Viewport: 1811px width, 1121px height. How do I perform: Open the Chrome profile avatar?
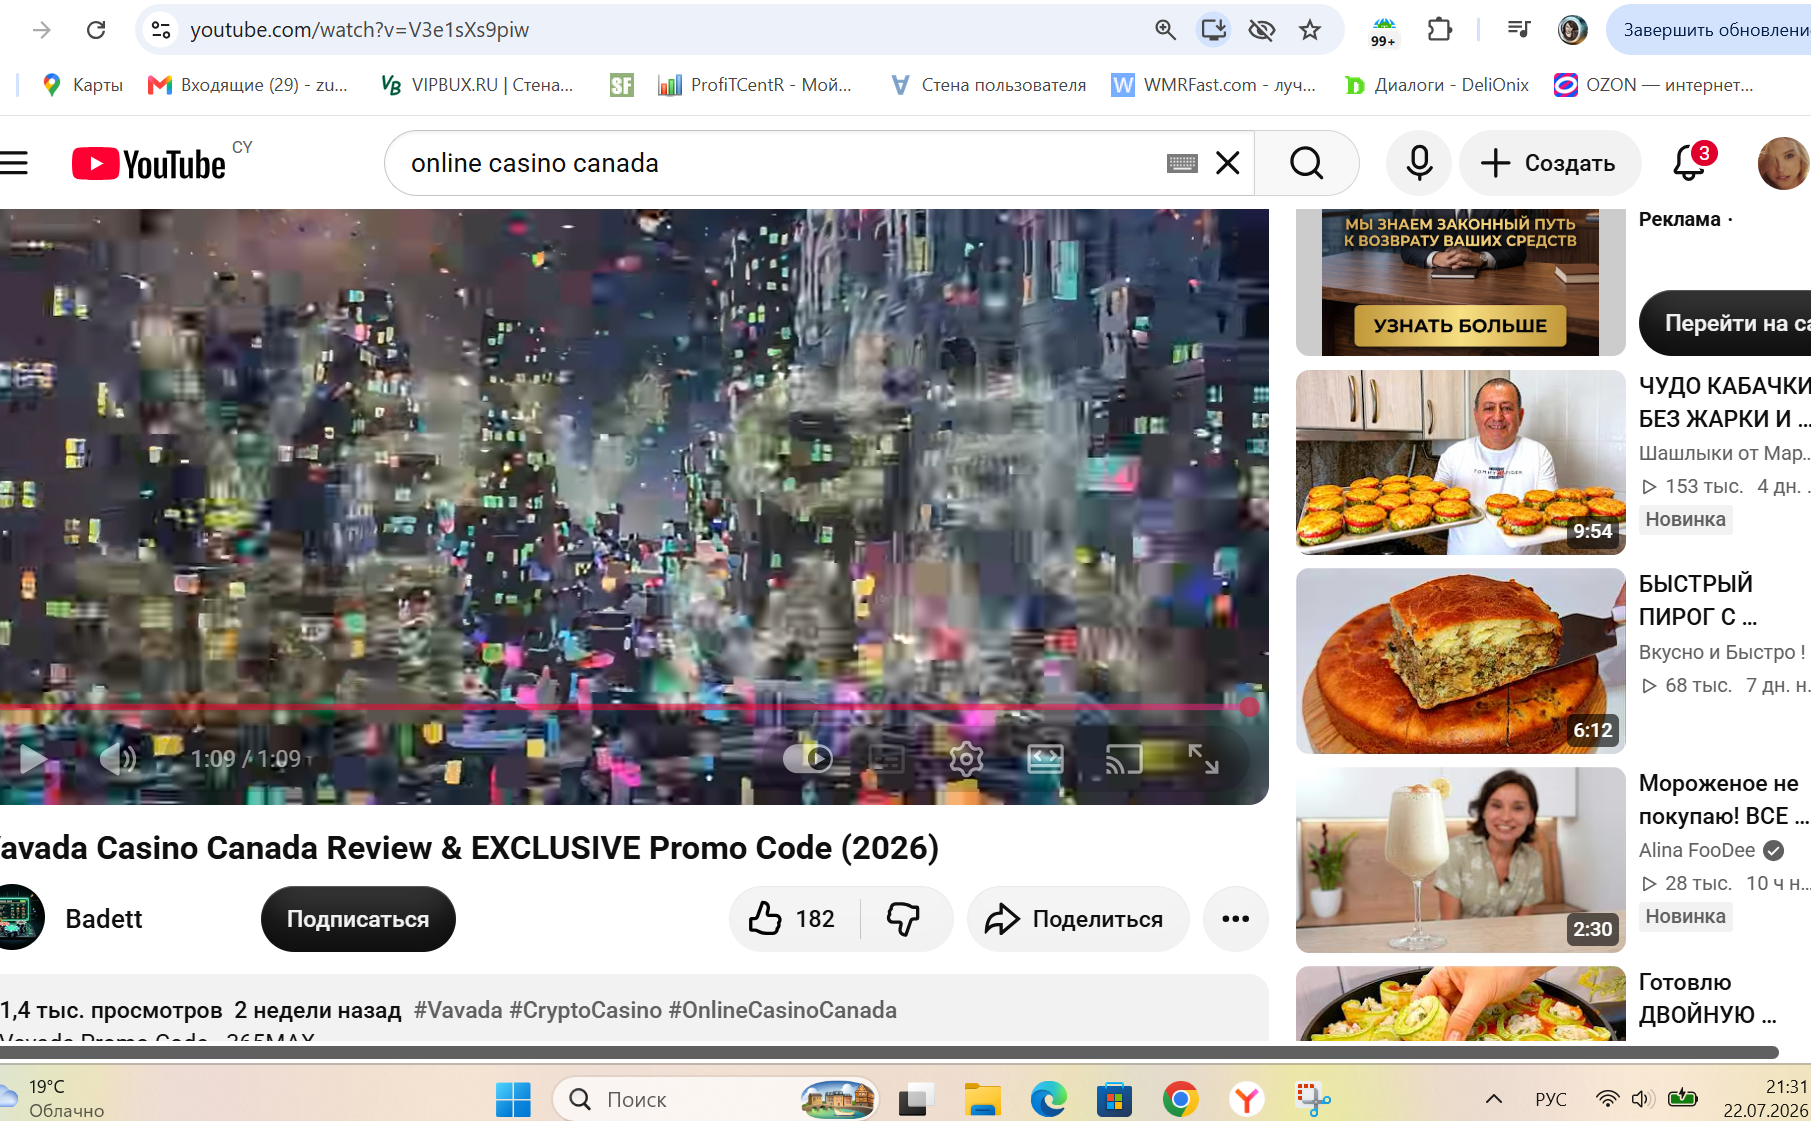point(1573,30)
